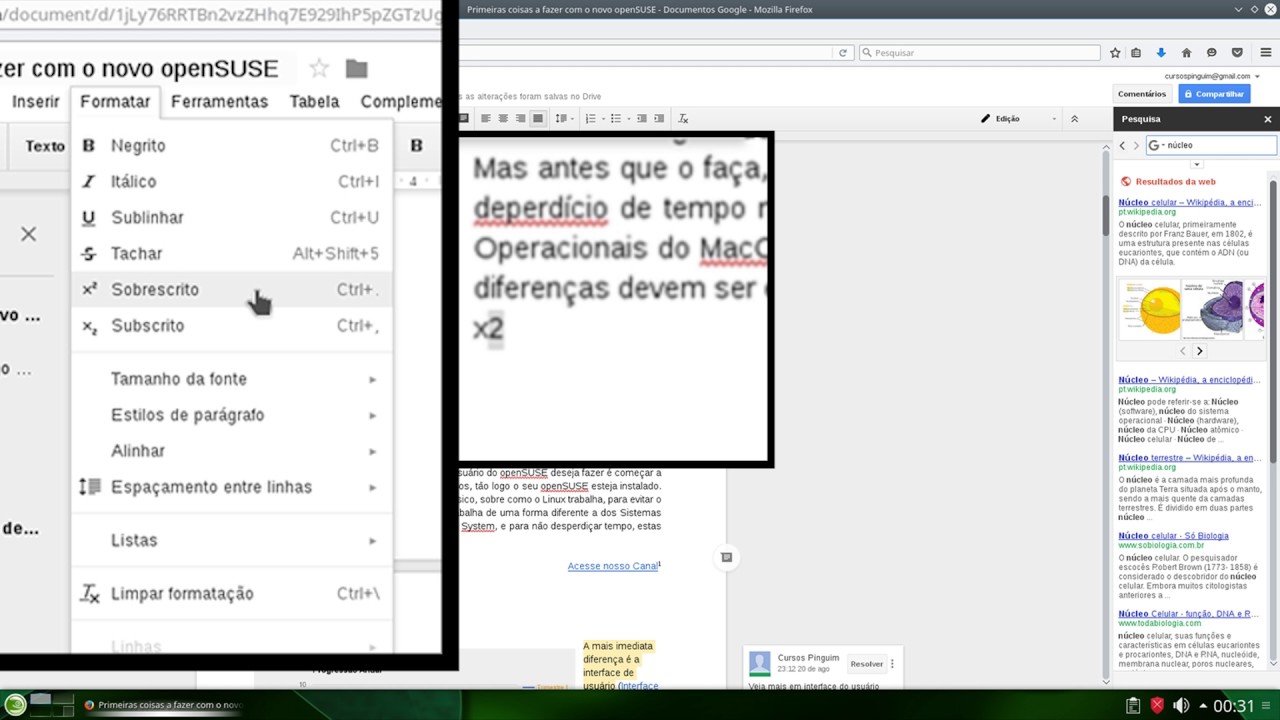
Task: Open the Edição mode dropdown
Action: (1018, 119)
